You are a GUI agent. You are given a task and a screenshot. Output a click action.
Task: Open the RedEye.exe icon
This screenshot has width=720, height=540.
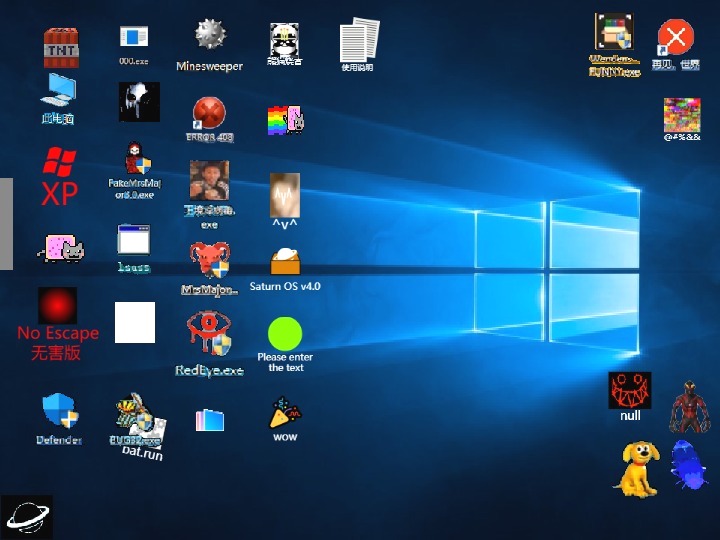[209, 334]
